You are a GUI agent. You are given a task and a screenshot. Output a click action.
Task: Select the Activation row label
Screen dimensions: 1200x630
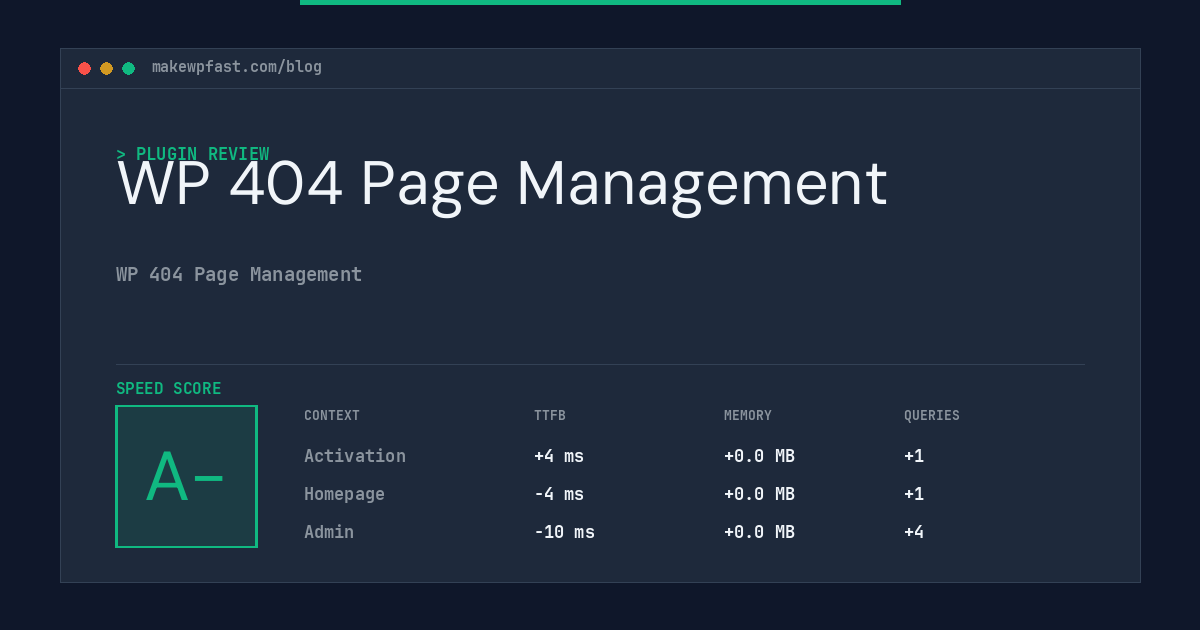point(355,456)
